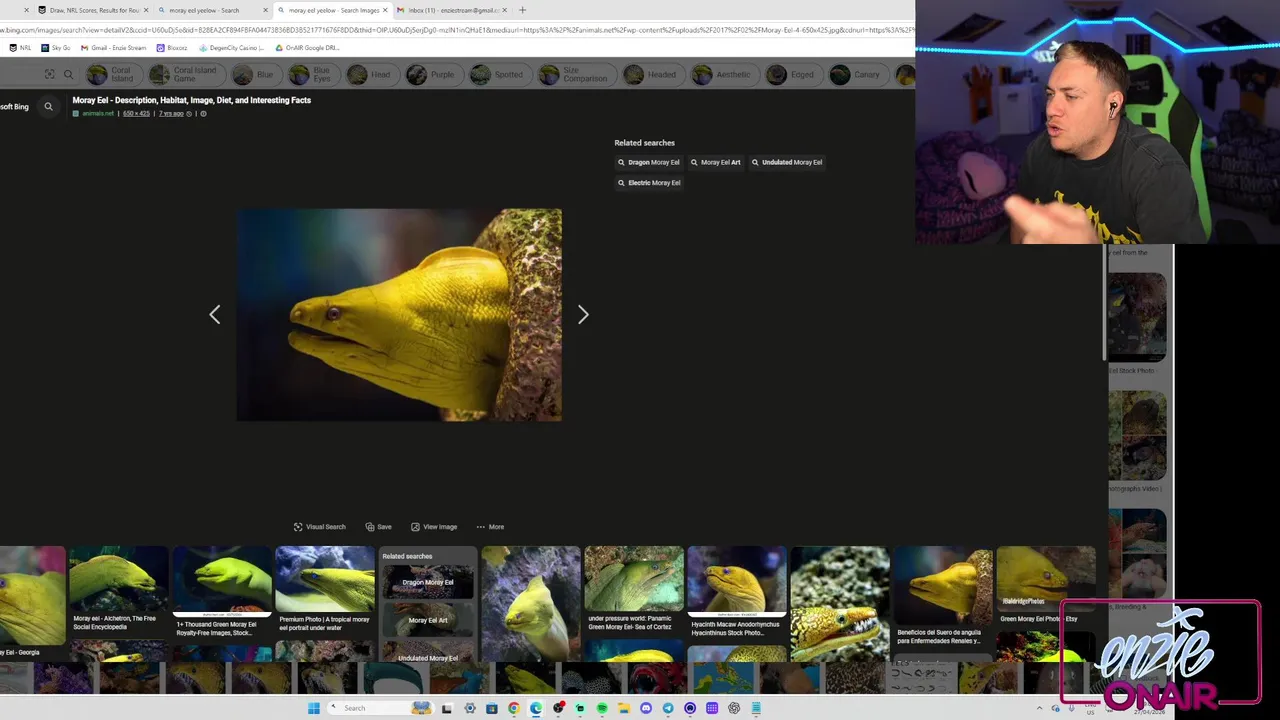
Task: Click Dragon Moray Eel thumbnail in strip
Action: coord(428,582)
